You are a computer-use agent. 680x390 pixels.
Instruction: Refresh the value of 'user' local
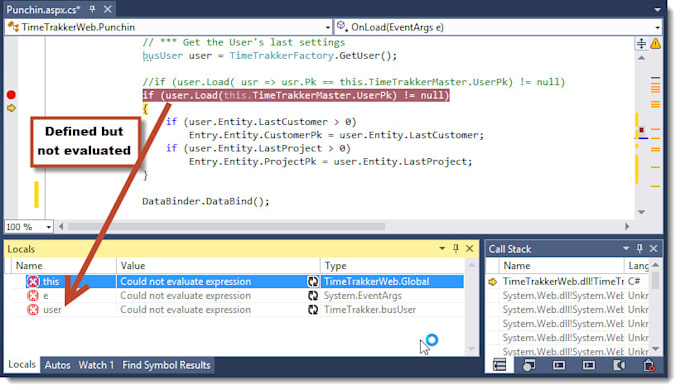(x=313, y=310)
